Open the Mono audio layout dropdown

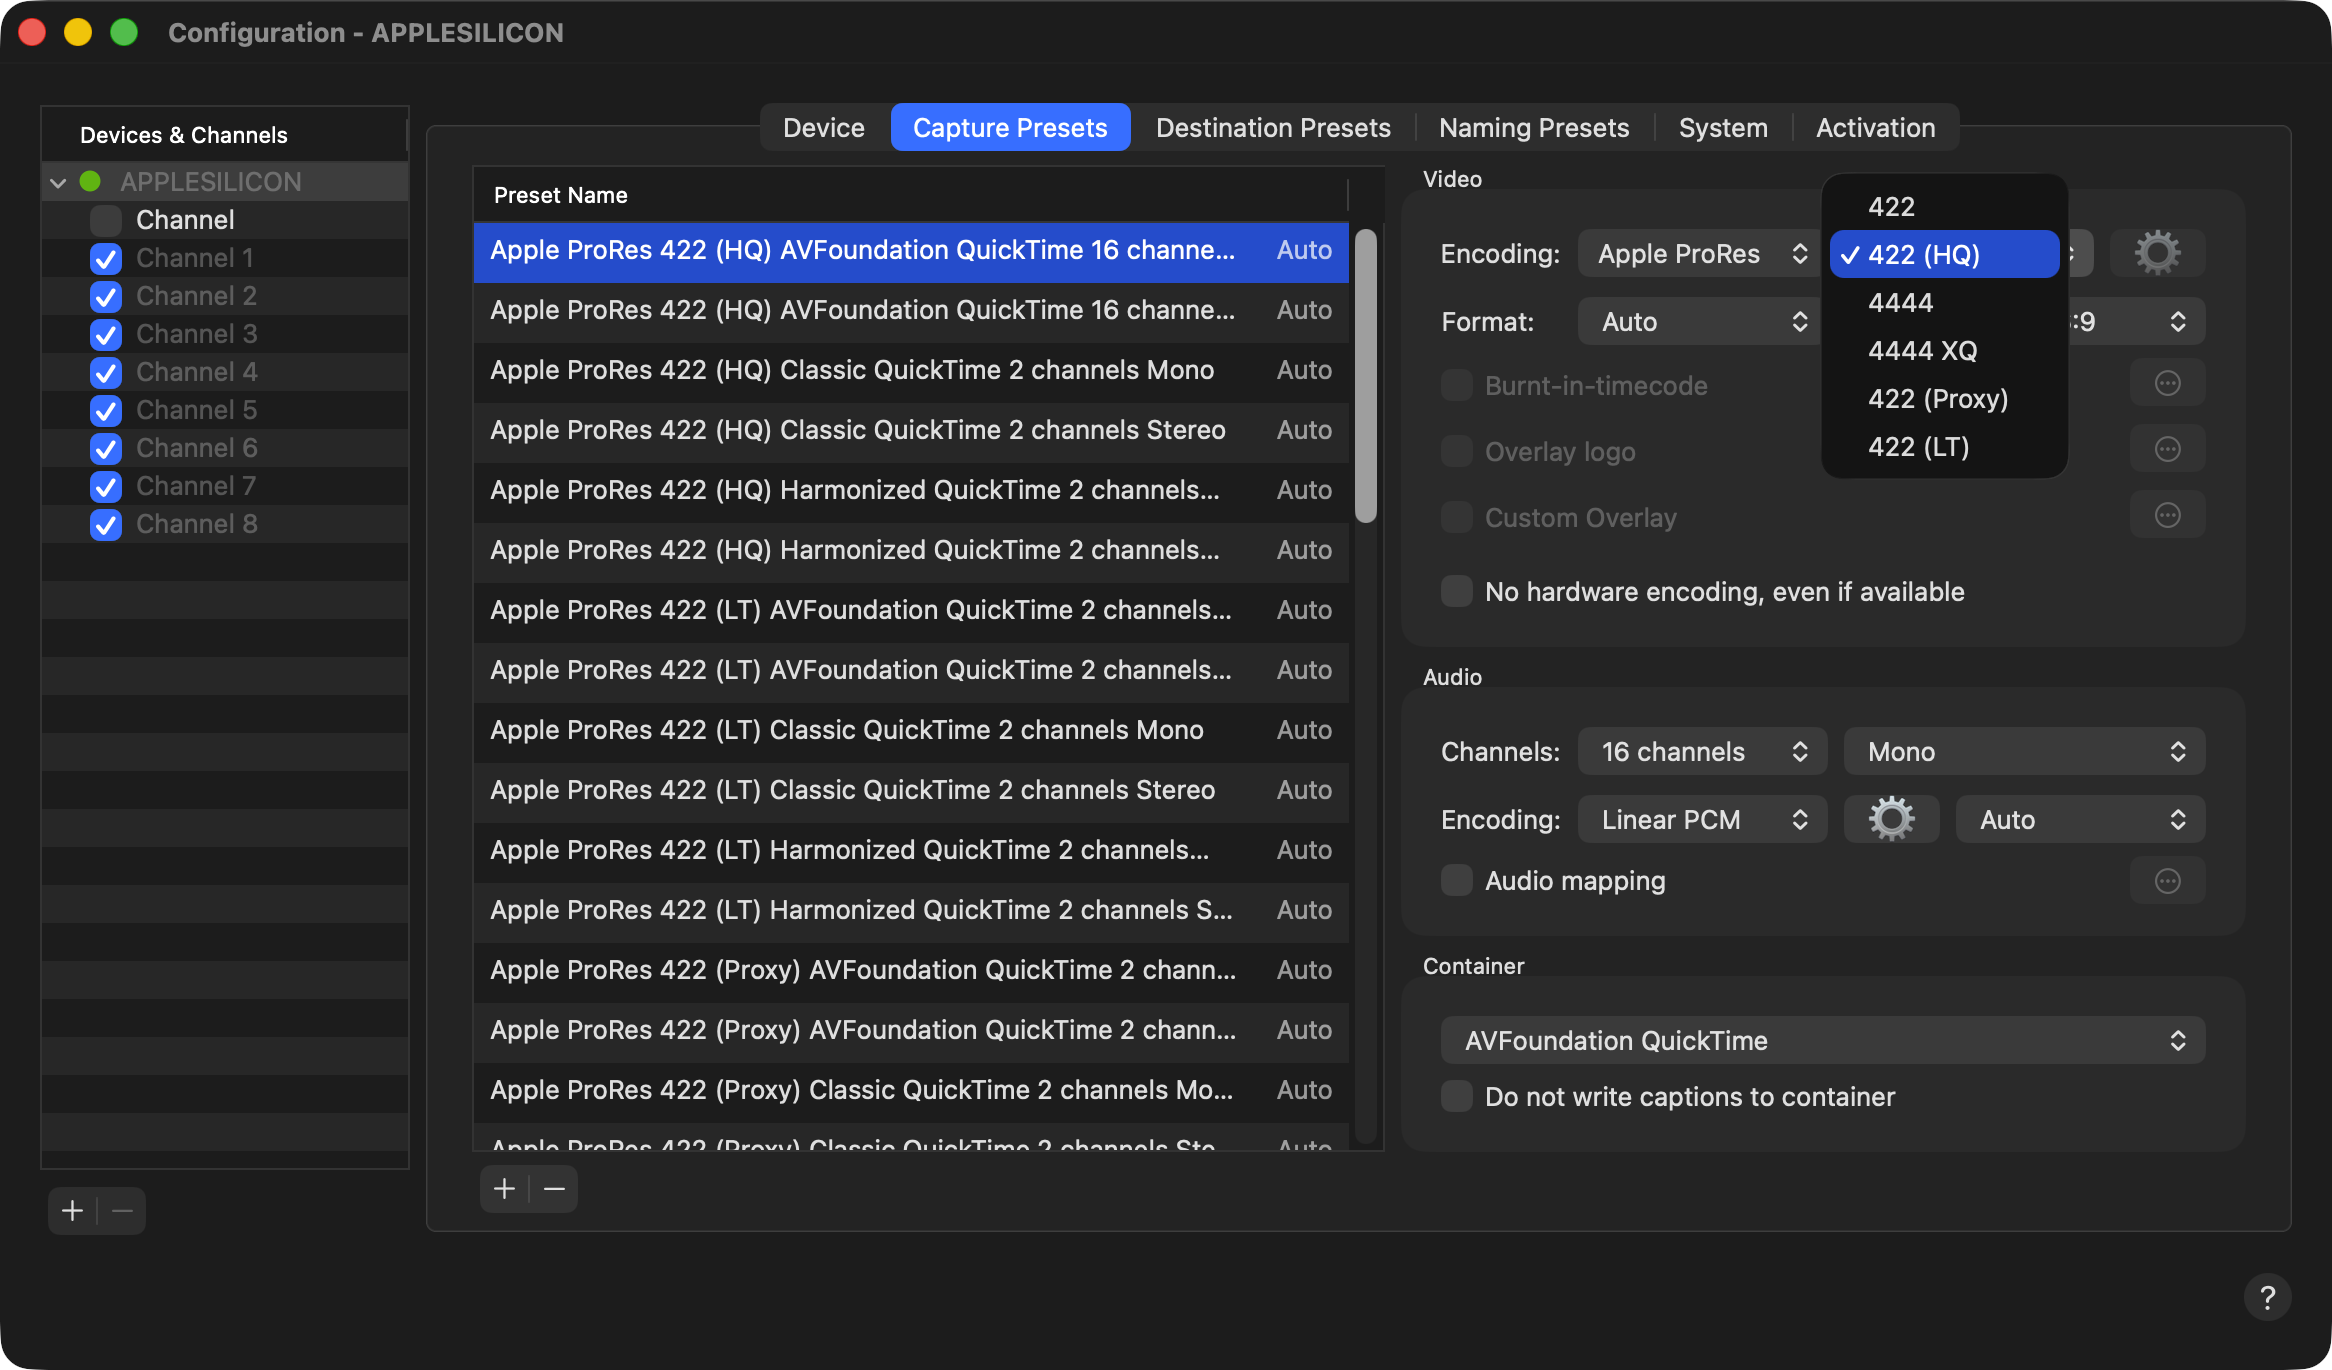2025,751
